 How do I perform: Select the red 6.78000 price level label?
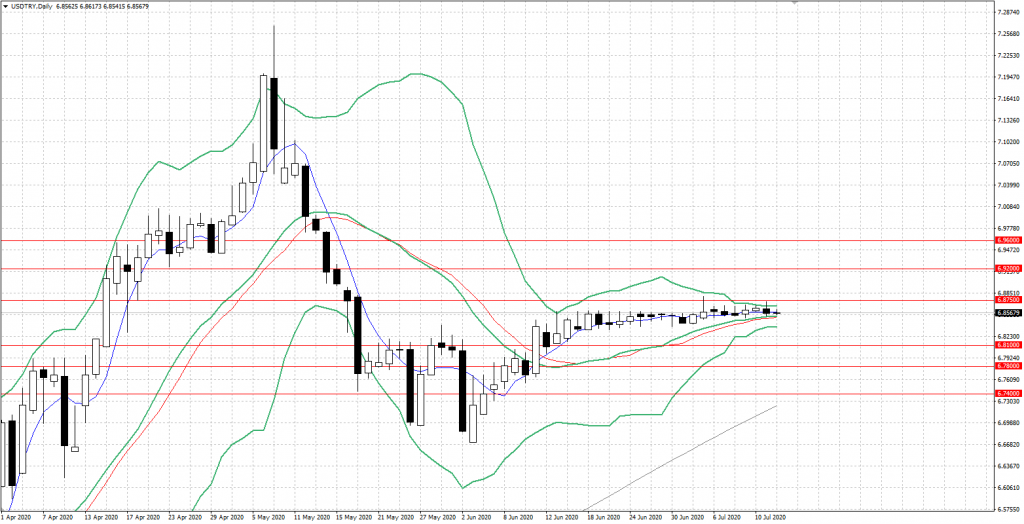coord(1009,367)
